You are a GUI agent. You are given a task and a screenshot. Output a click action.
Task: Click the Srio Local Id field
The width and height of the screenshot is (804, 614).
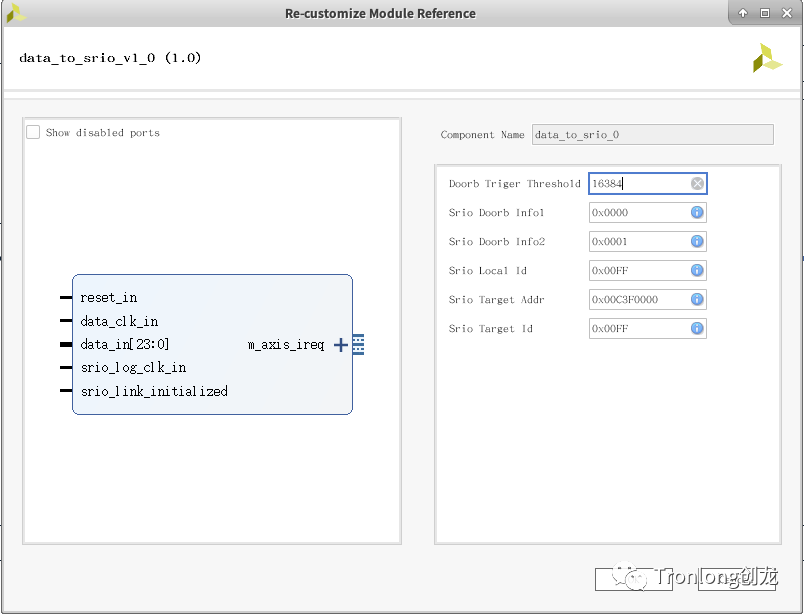click(637, 270)
